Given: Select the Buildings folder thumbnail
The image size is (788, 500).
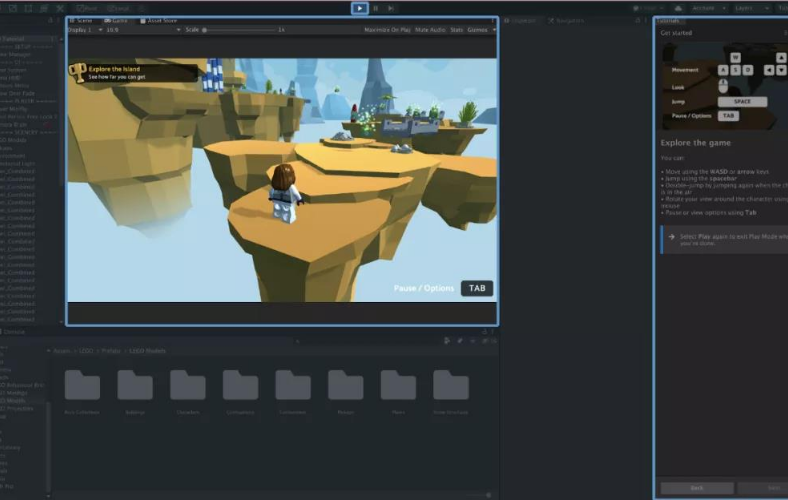Looking at the screenshot, I should click(135, 386).
